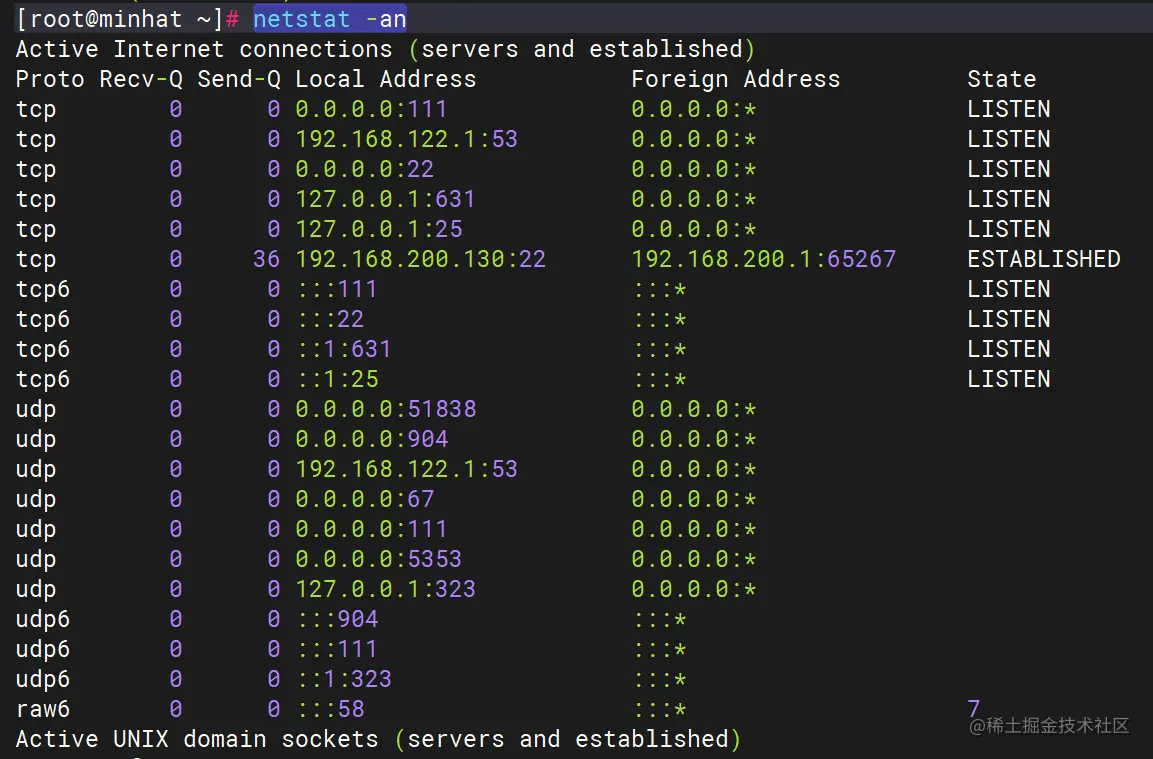The height and width of the screenshot is (759, 1153).
Task: Click LISTEN state for ::1:25 row
Action: click(x=1009, y=379)
